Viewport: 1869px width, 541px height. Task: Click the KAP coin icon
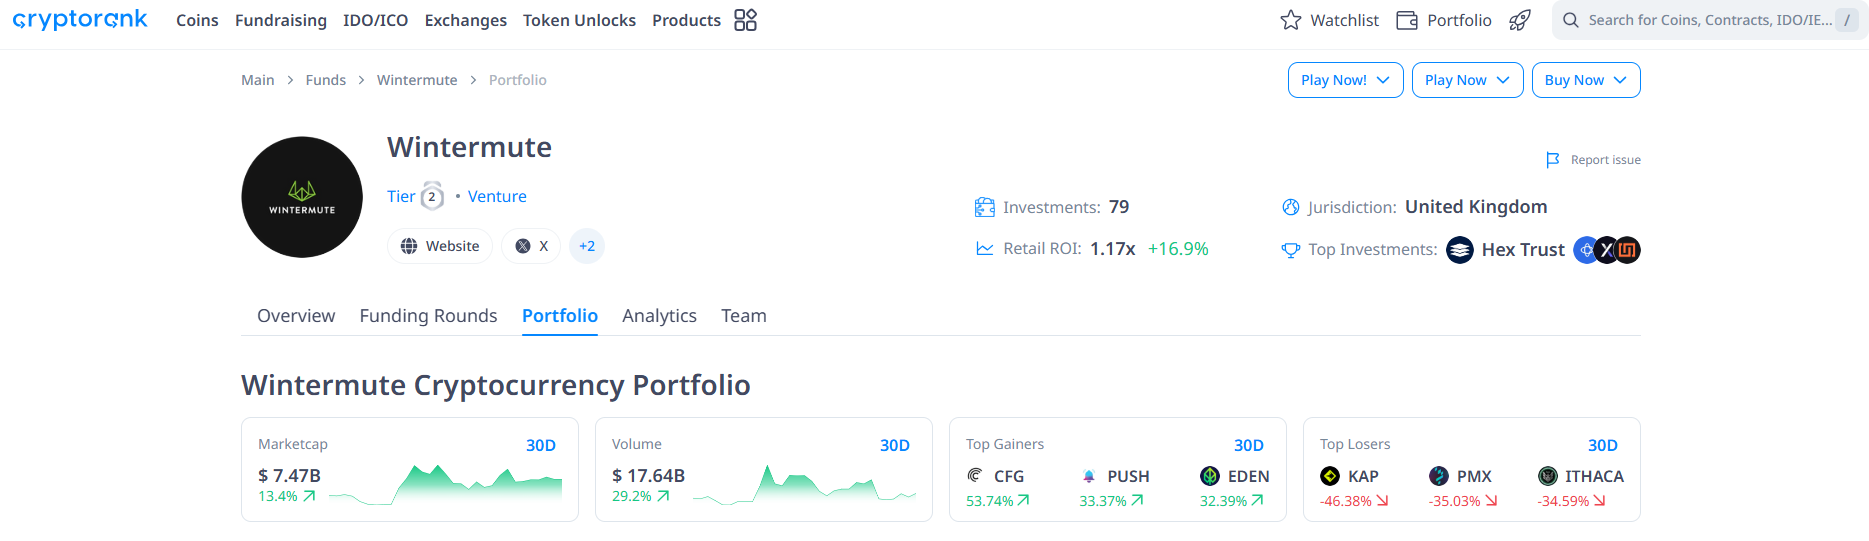[x=1330, y=476]
